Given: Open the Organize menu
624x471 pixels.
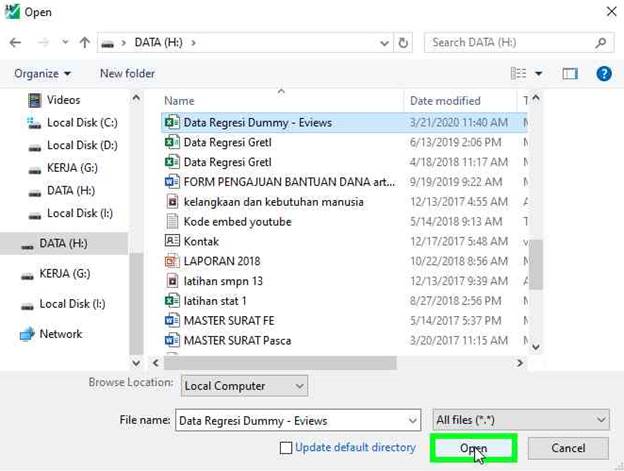Looking at the screenshot, I should click(x=42, y=73).
